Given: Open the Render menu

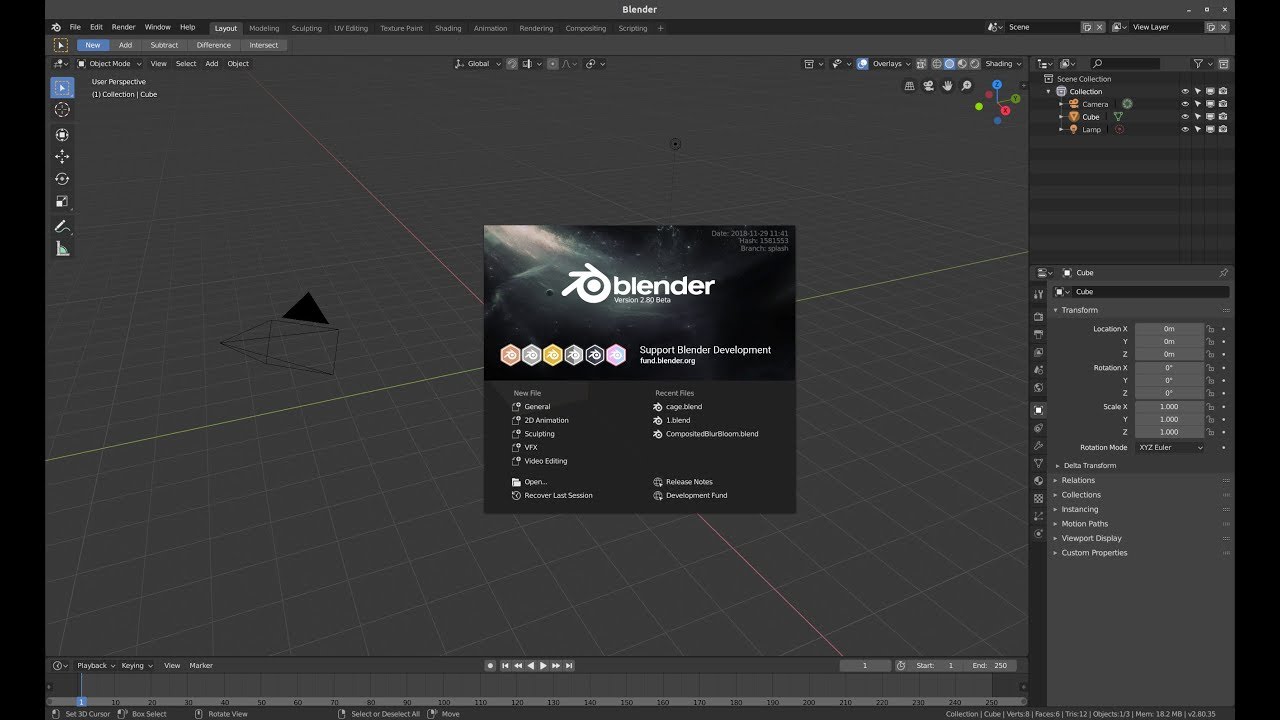Looking at the screenshot, I should pyautogui.click(x=123, y=27).
